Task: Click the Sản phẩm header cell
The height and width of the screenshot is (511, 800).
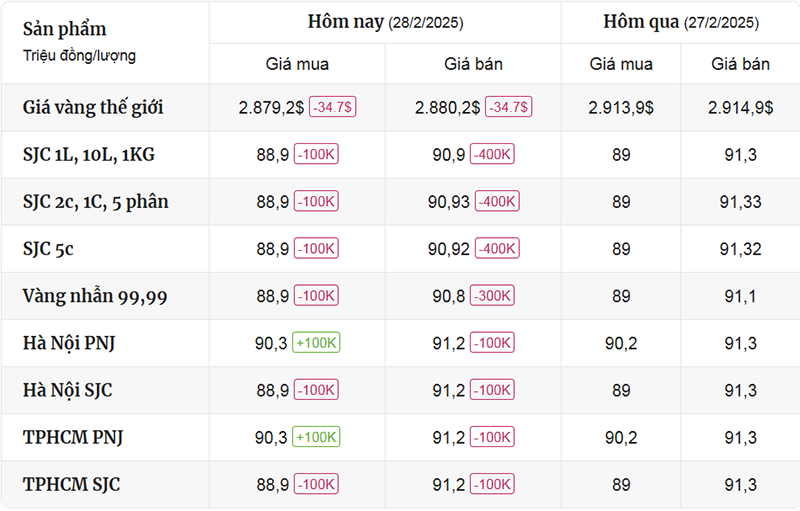Action: pos(105,42)
